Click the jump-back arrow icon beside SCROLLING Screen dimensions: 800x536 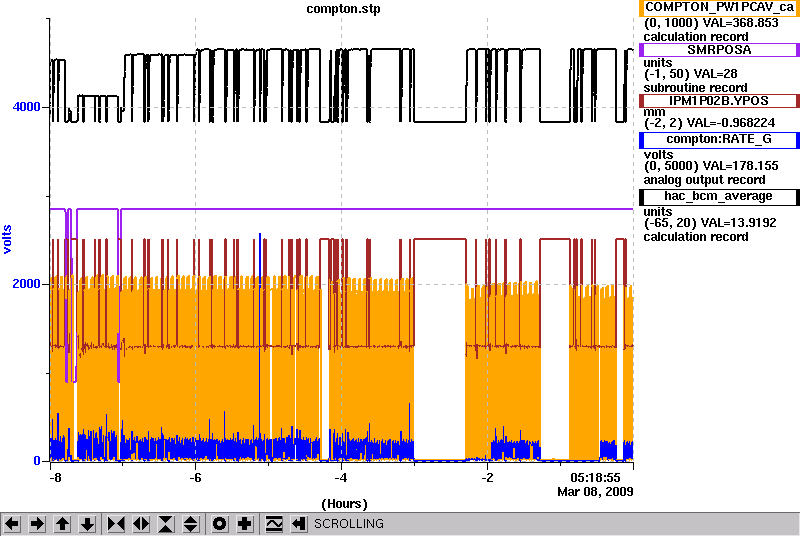tap(299, 524)
